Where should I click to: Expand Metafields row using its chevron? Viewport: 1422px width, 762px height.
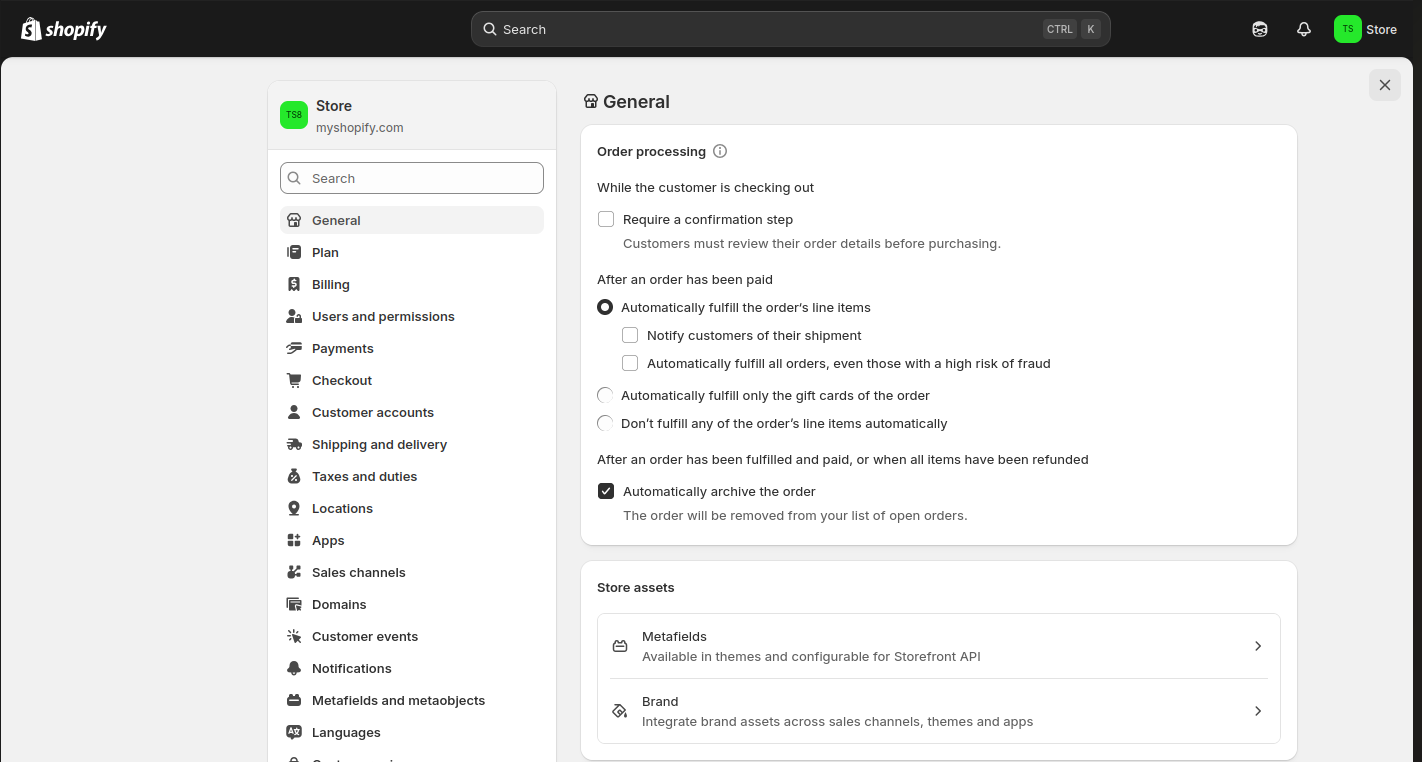(x=1258, y=646)
